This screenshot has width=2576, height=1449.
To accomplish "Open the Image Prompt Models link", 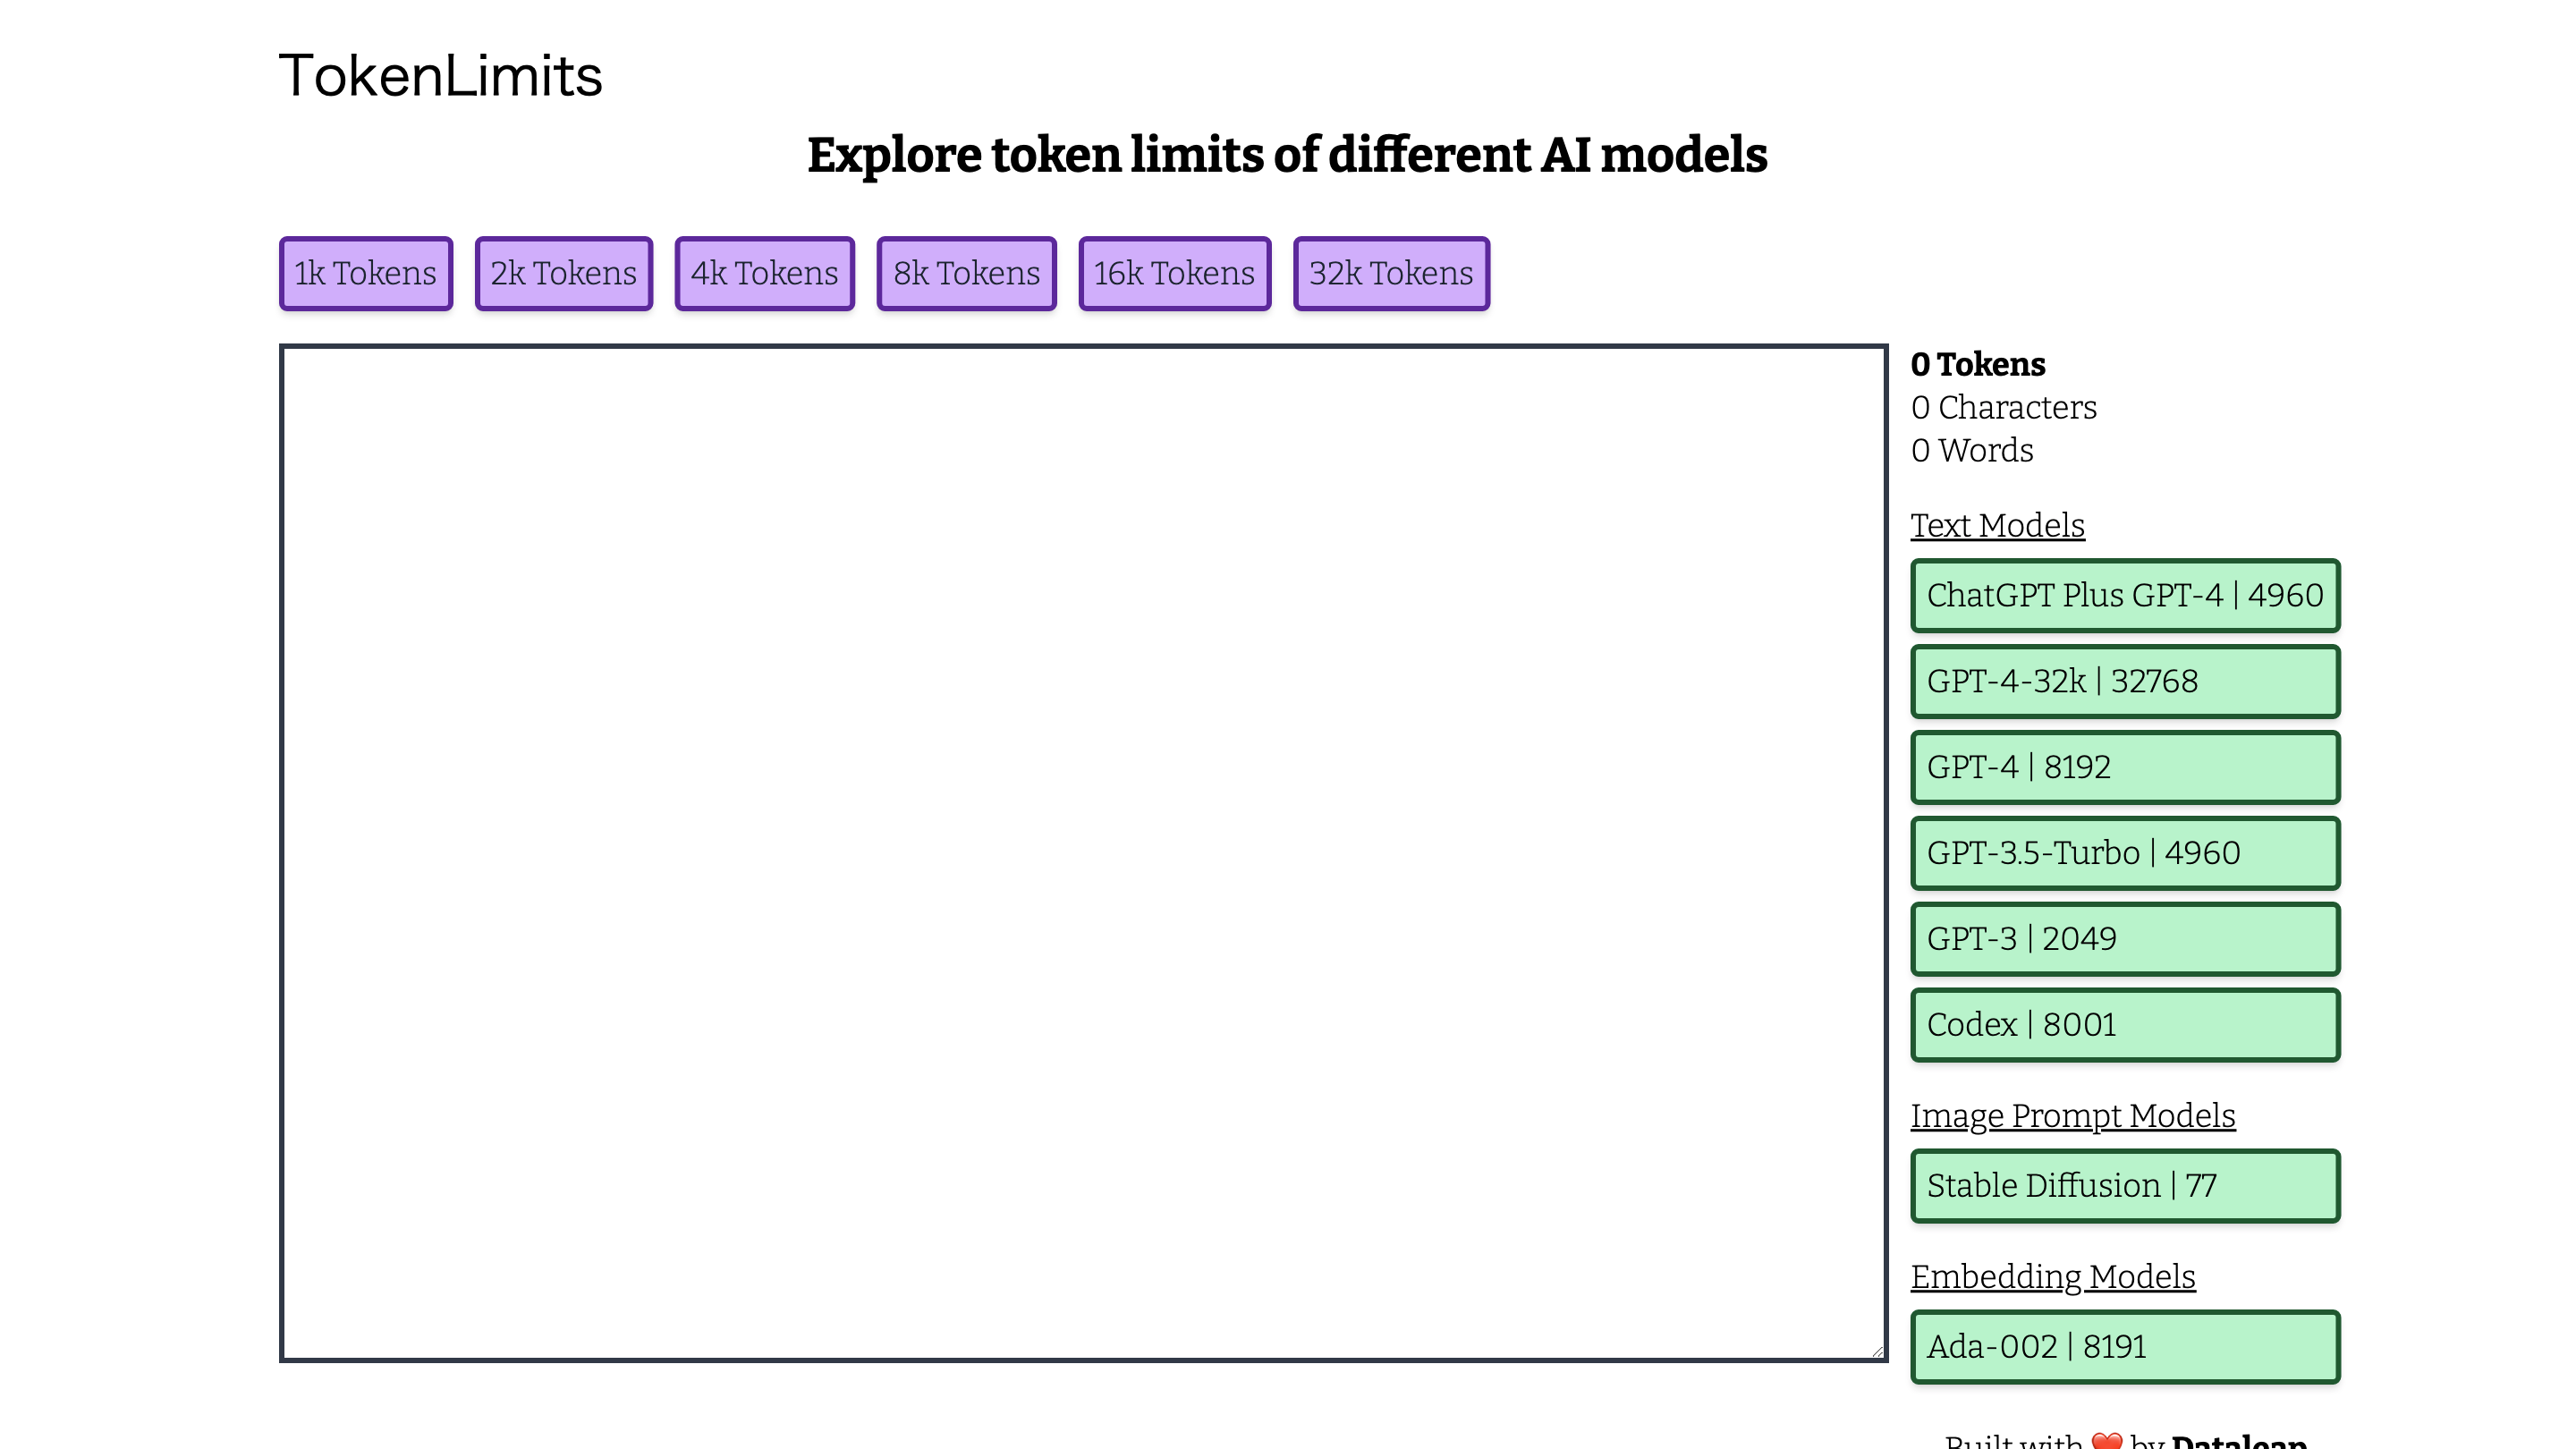I will (2073, 1115).
